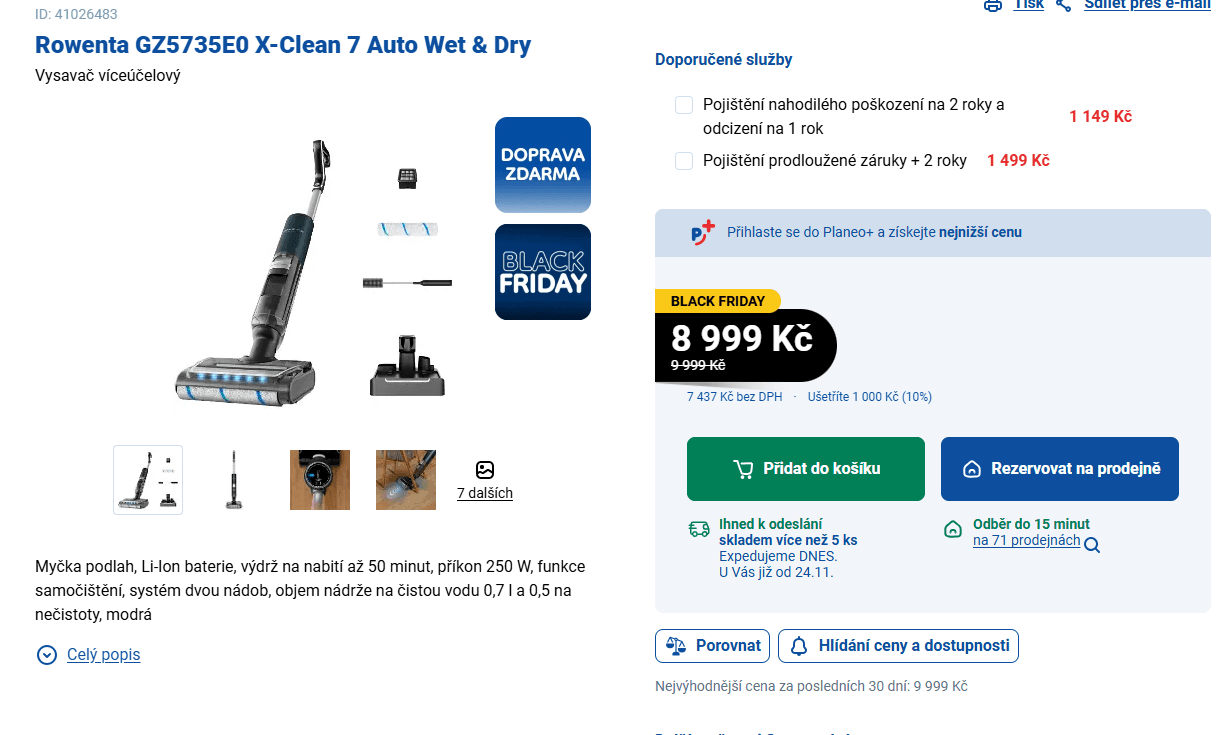Click the share icon for e-mail sharing
The image size is (1230, 735).
1064,5
